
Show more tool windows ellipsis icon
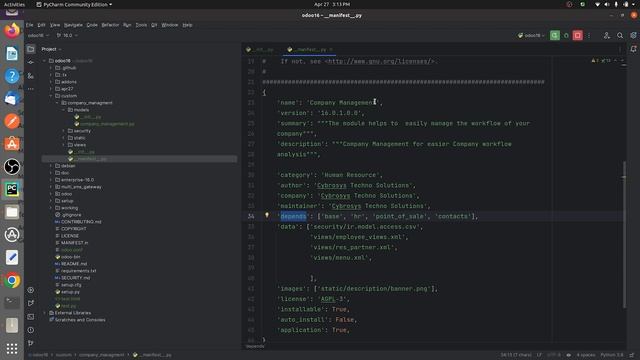(31, 89)
